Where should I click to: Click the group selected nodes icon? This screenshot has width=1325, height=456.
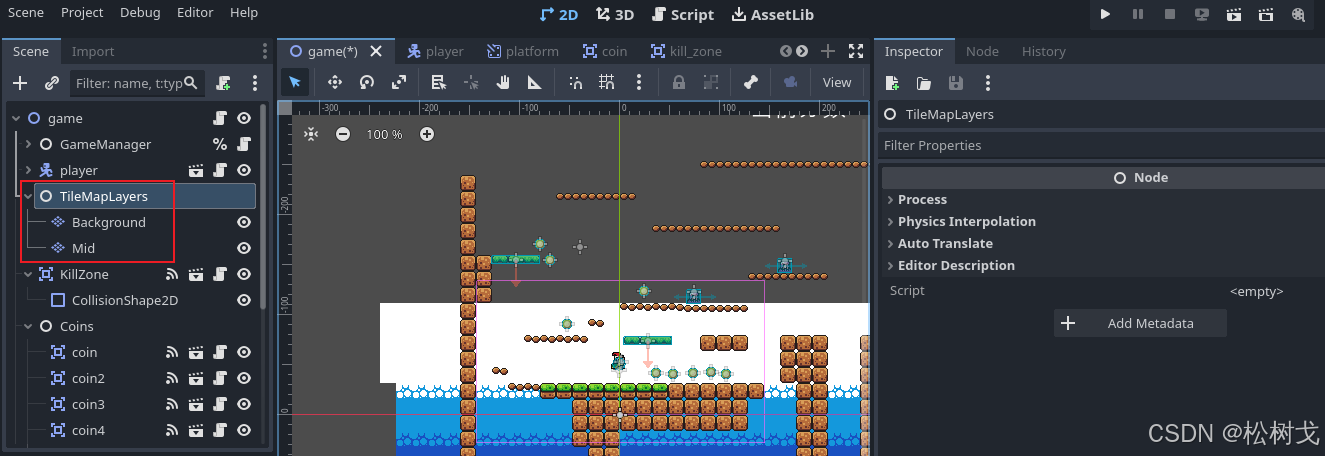coord(711,82)
